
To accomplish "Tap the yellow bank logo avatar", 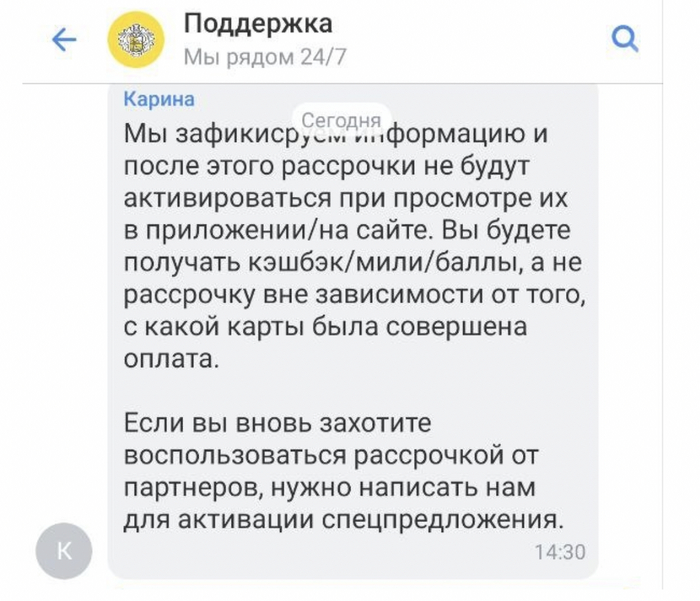I will pos(136,40).
